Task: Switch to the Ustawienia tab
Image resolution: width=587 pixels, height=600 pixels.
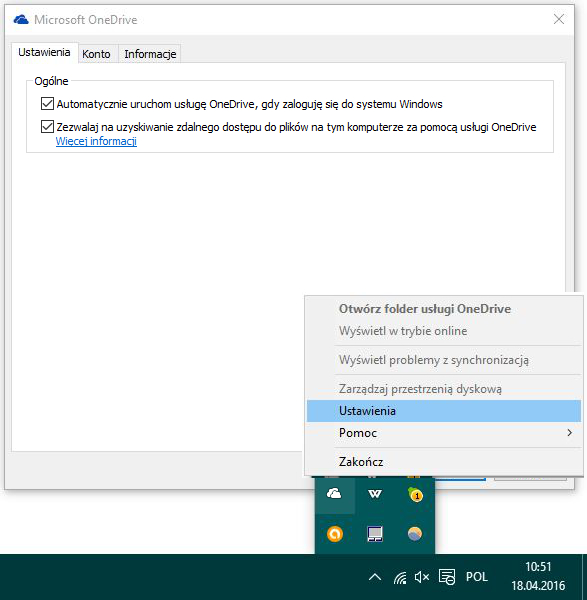Action: 44,52
